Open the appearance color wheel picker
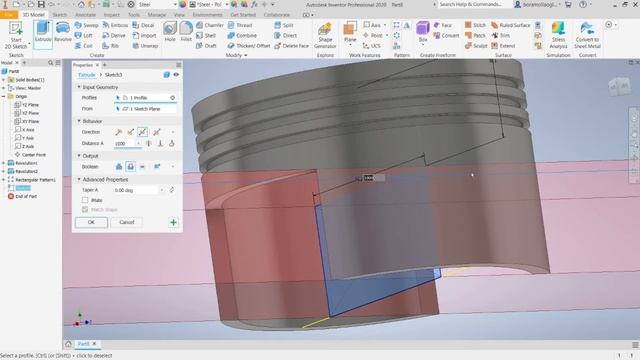Screen dimensions: 640x360 pyautogui.click(x=182, y=4)
